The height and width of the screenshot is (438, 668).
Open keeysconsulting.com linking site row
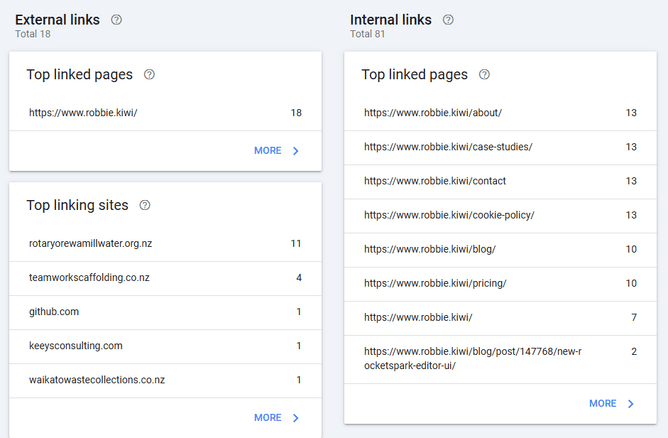tap(165, 346)
